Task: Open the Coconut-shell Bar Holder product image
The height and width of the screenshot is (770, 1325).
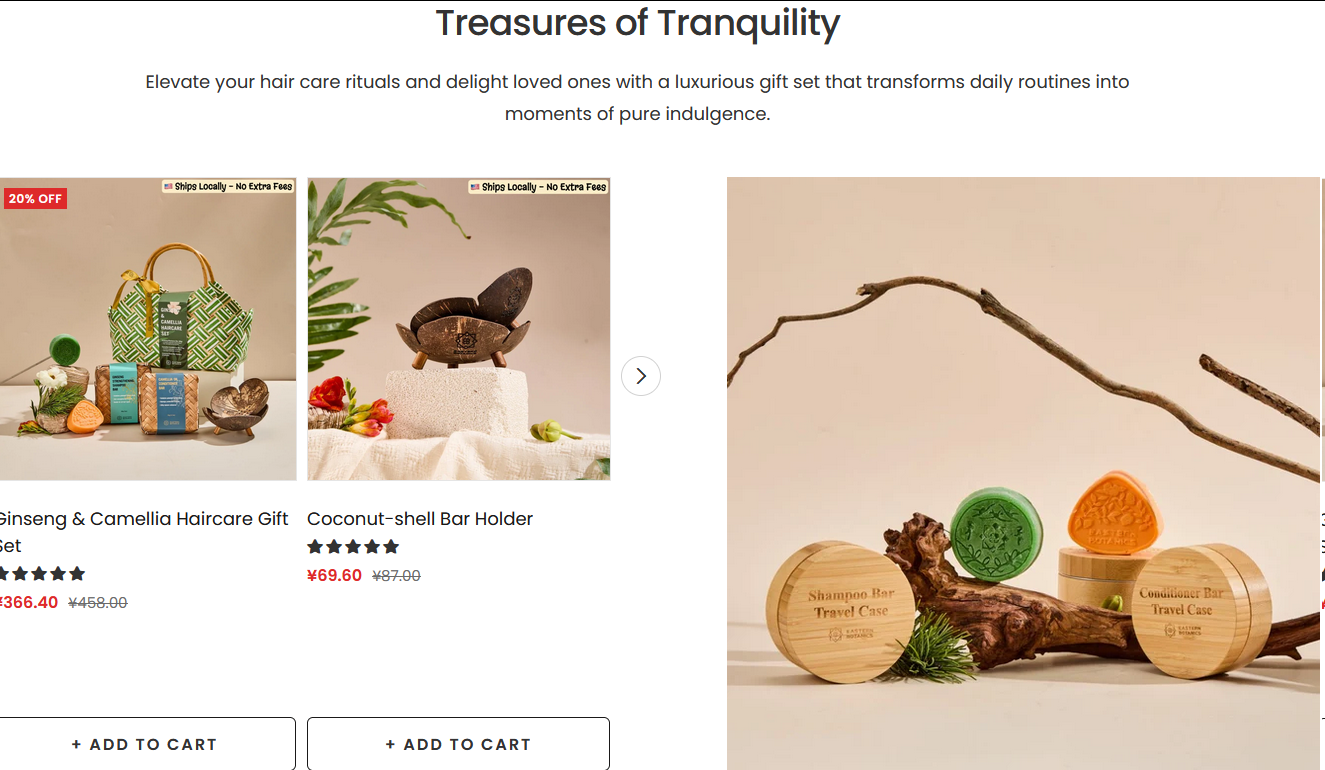Action: click(x=459, y=329)
